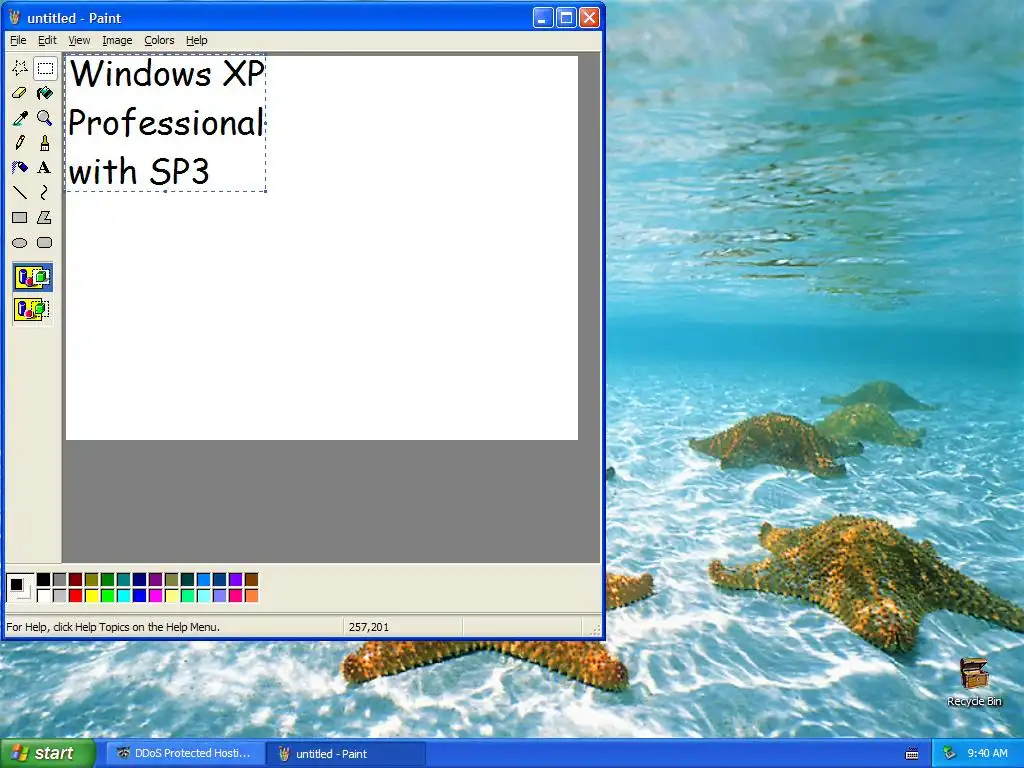Screen dimensions: 1024x768
Task: Click the 'Professional' text on the canvas
Action: 165,123
